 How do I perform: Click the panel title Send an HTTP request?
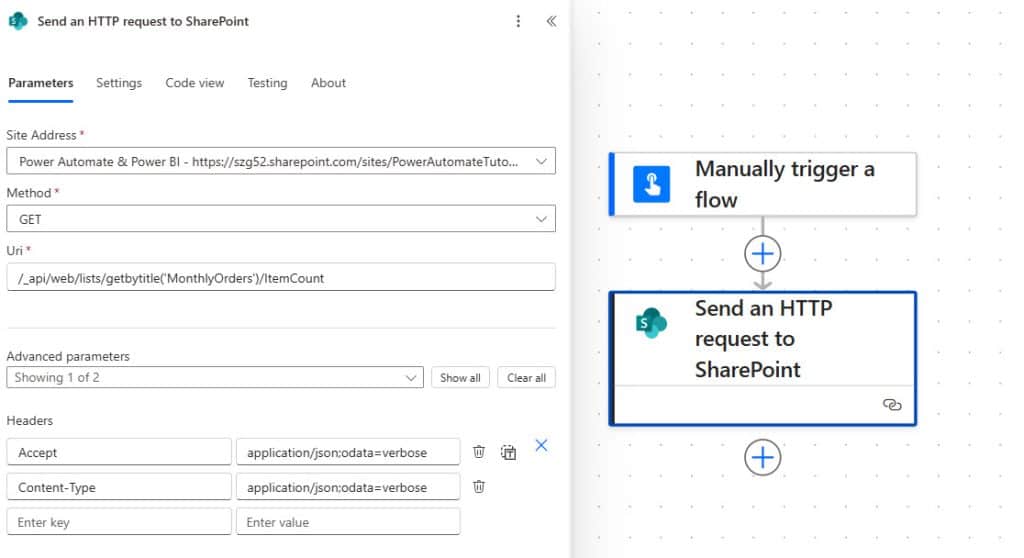(143, 21)
